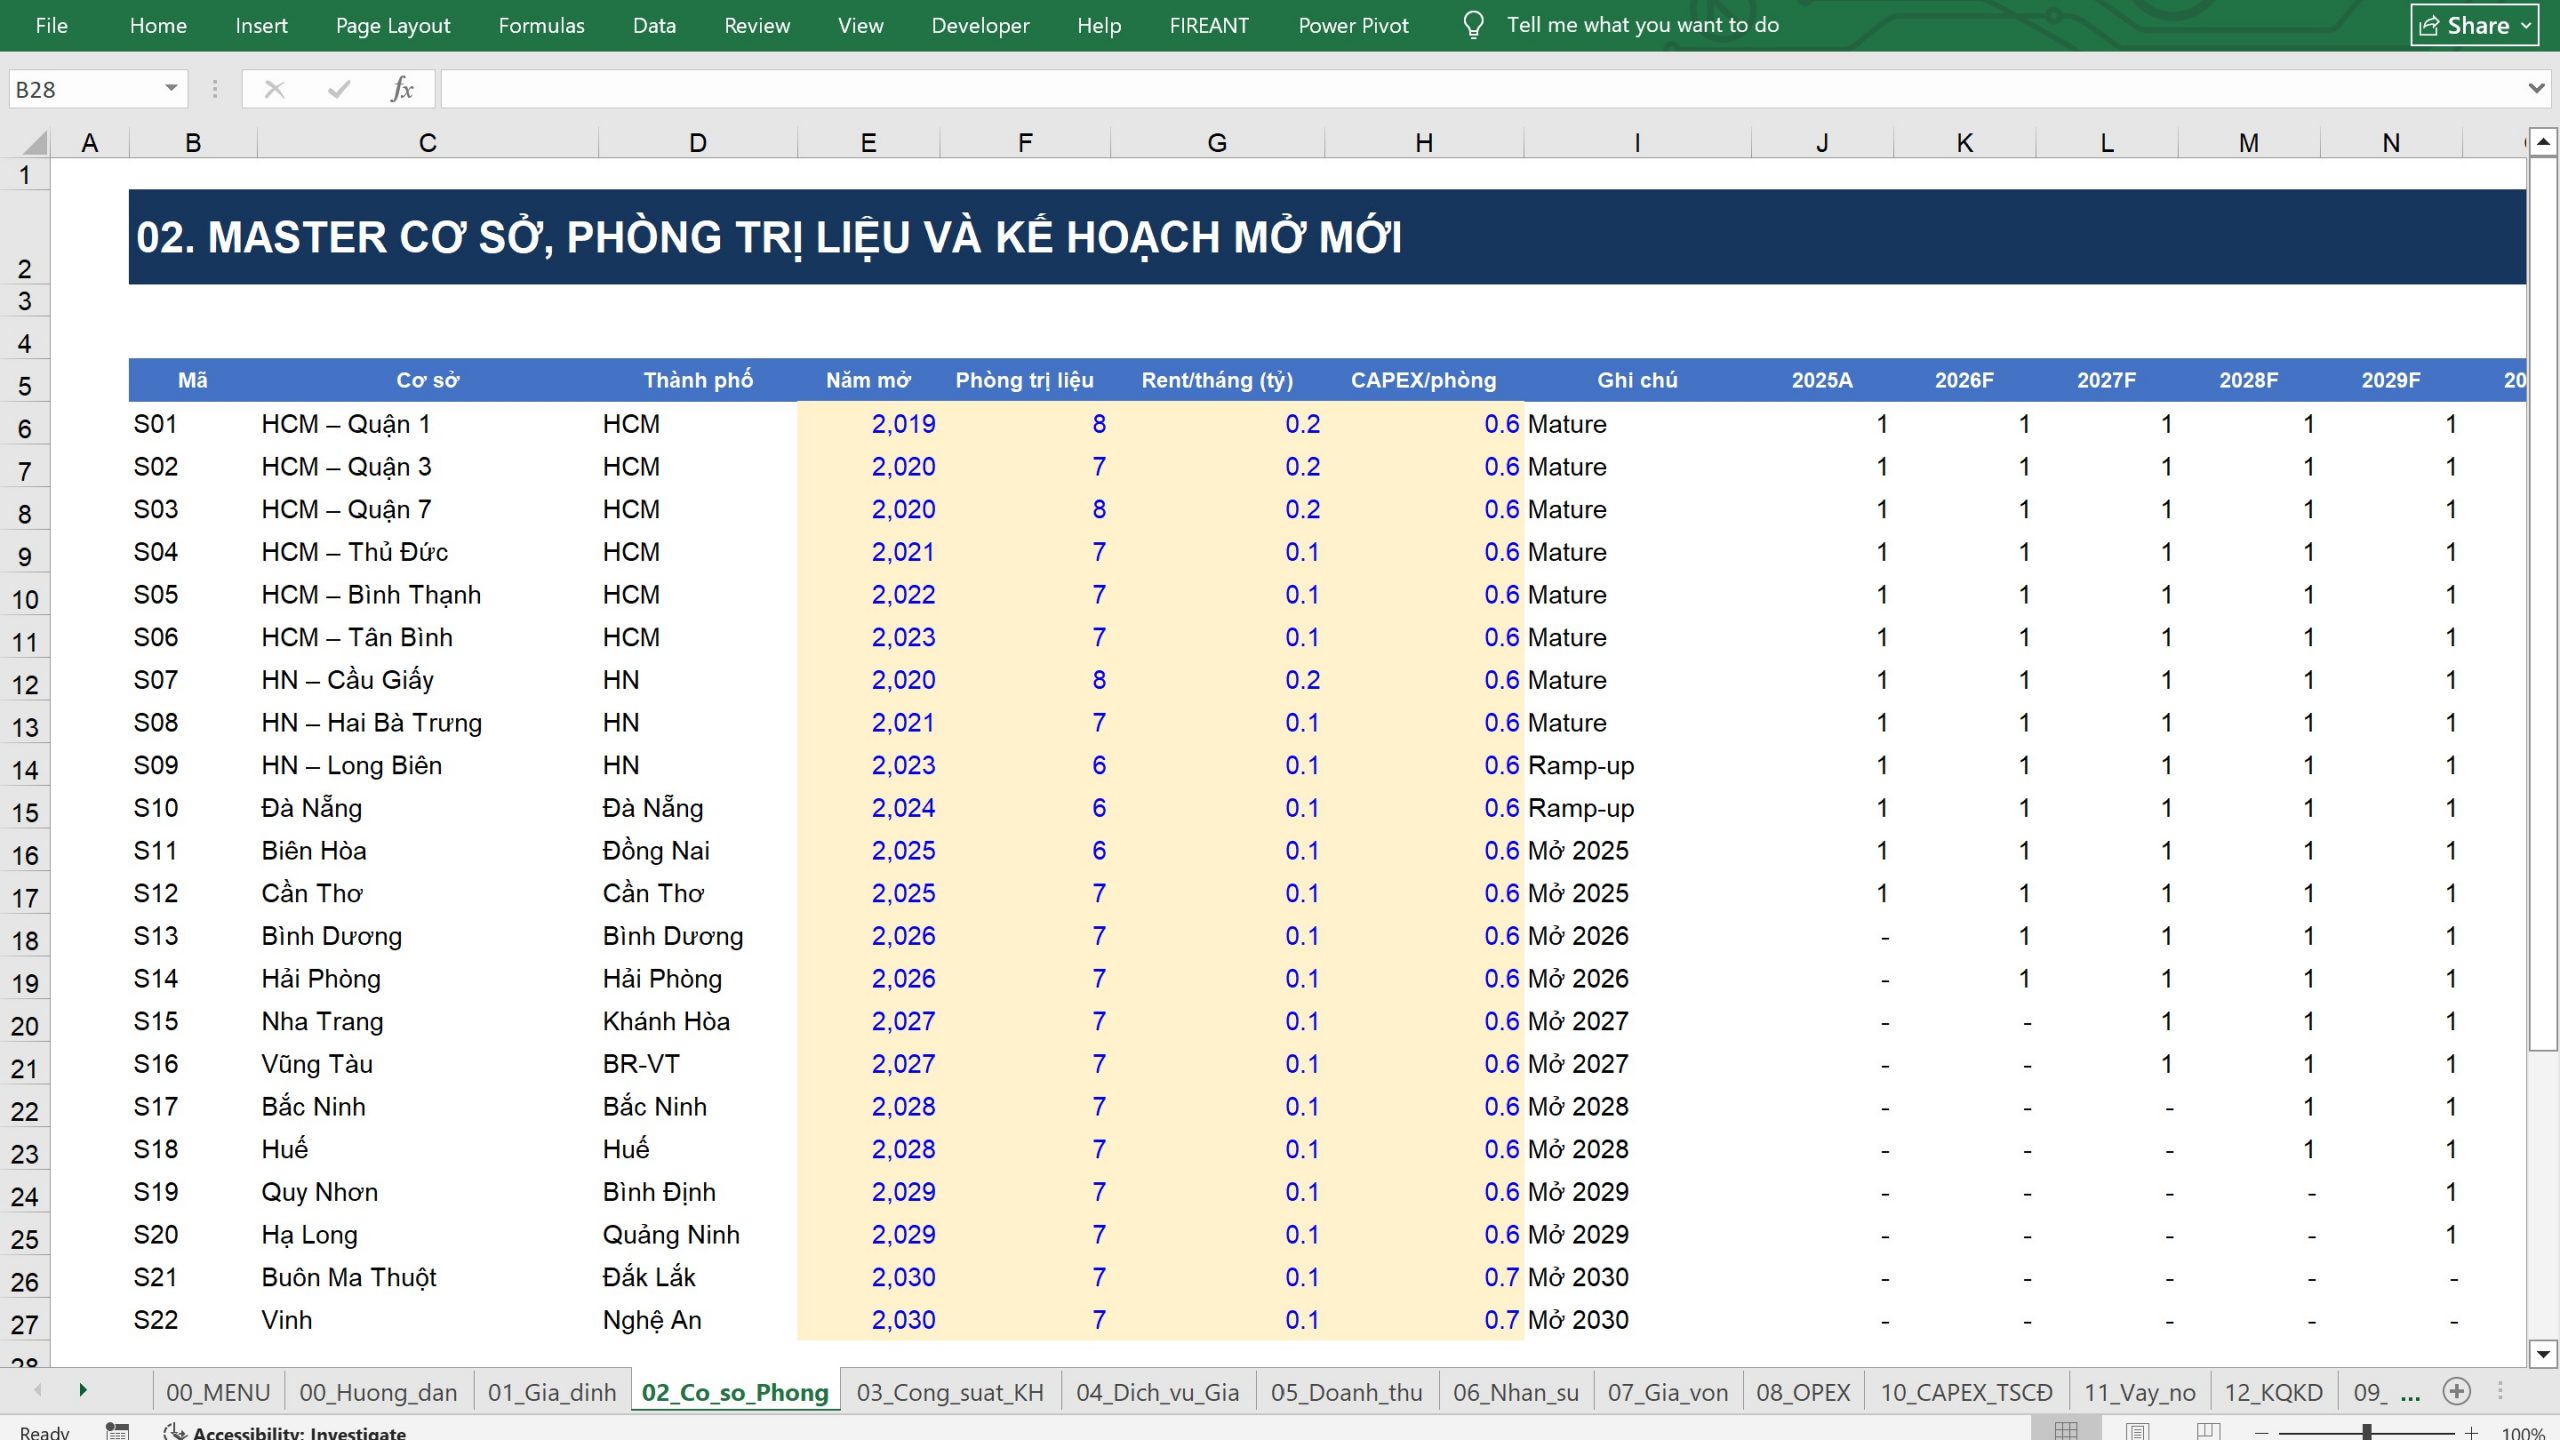
Task: Switch to the 11_Vay_no sheet tab
Action: coord(2139,1392)
